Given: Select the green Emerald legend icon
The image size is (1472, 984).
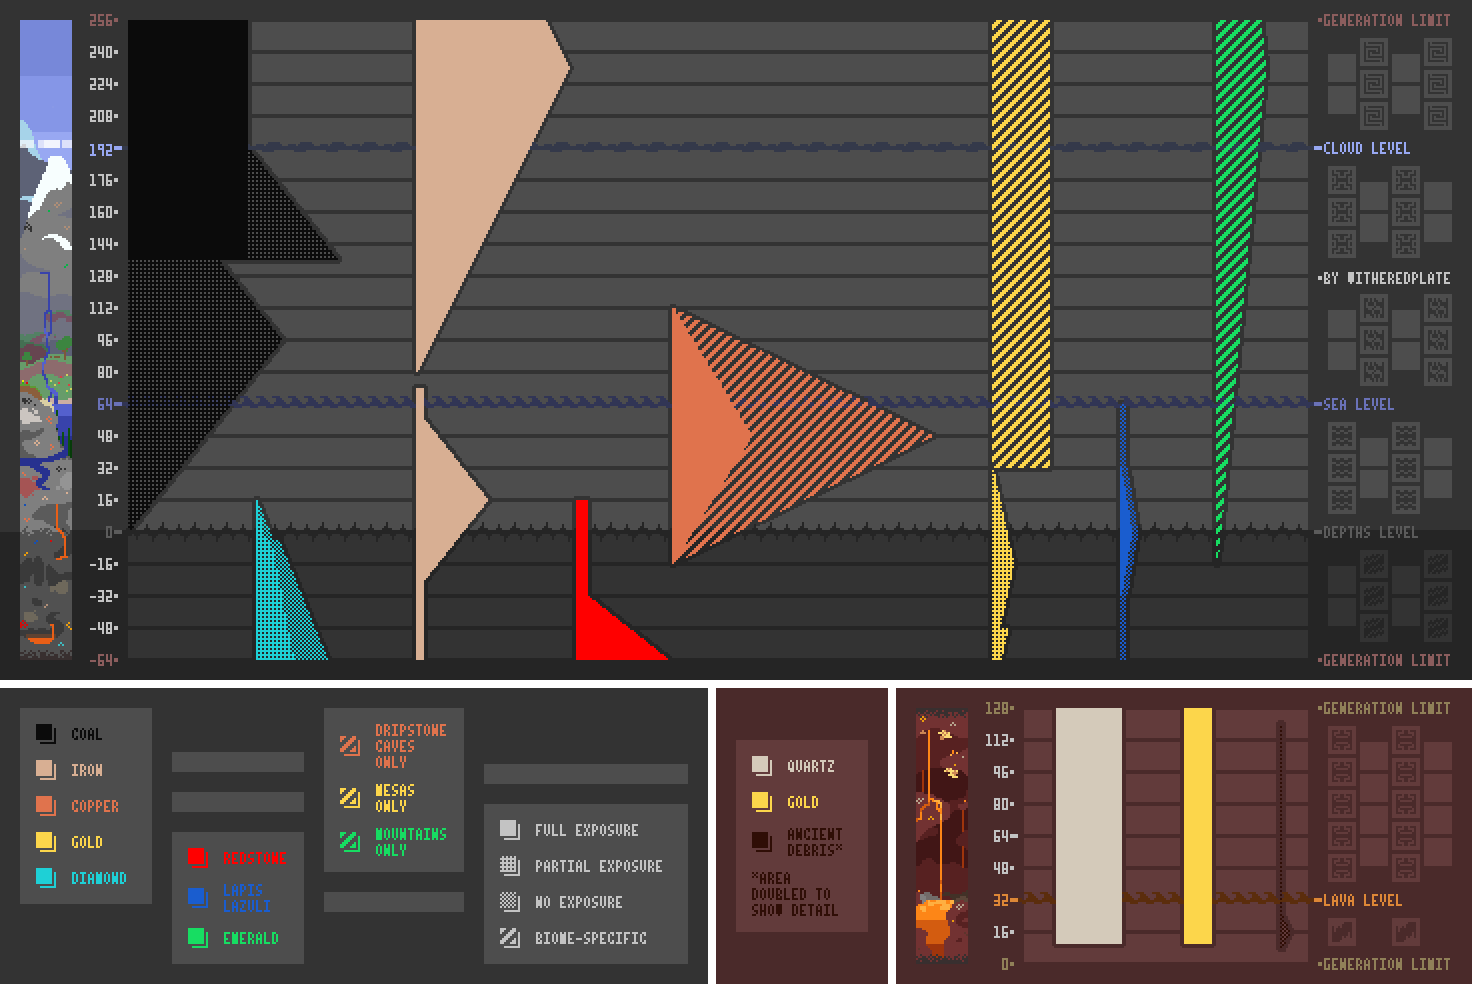Looking at the screenshot, I should tap(197, 938).
